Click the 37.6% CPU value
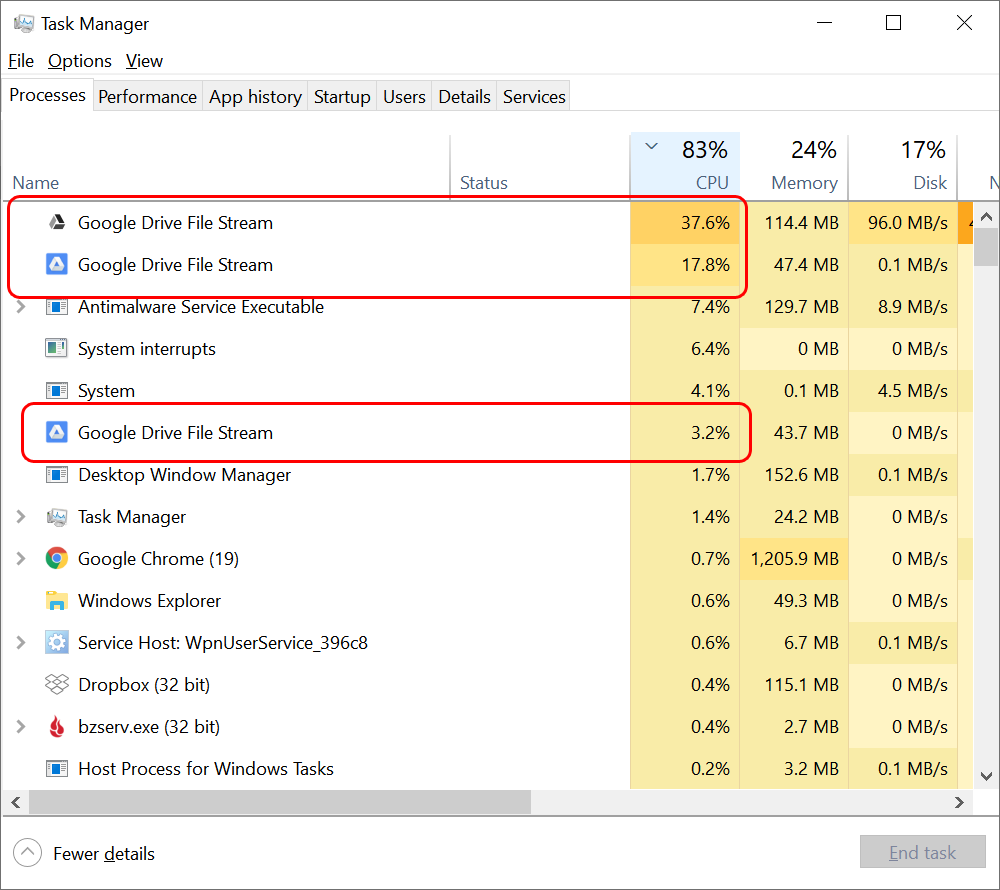This screenshot has height=890, width=1000. pos(705,222)
